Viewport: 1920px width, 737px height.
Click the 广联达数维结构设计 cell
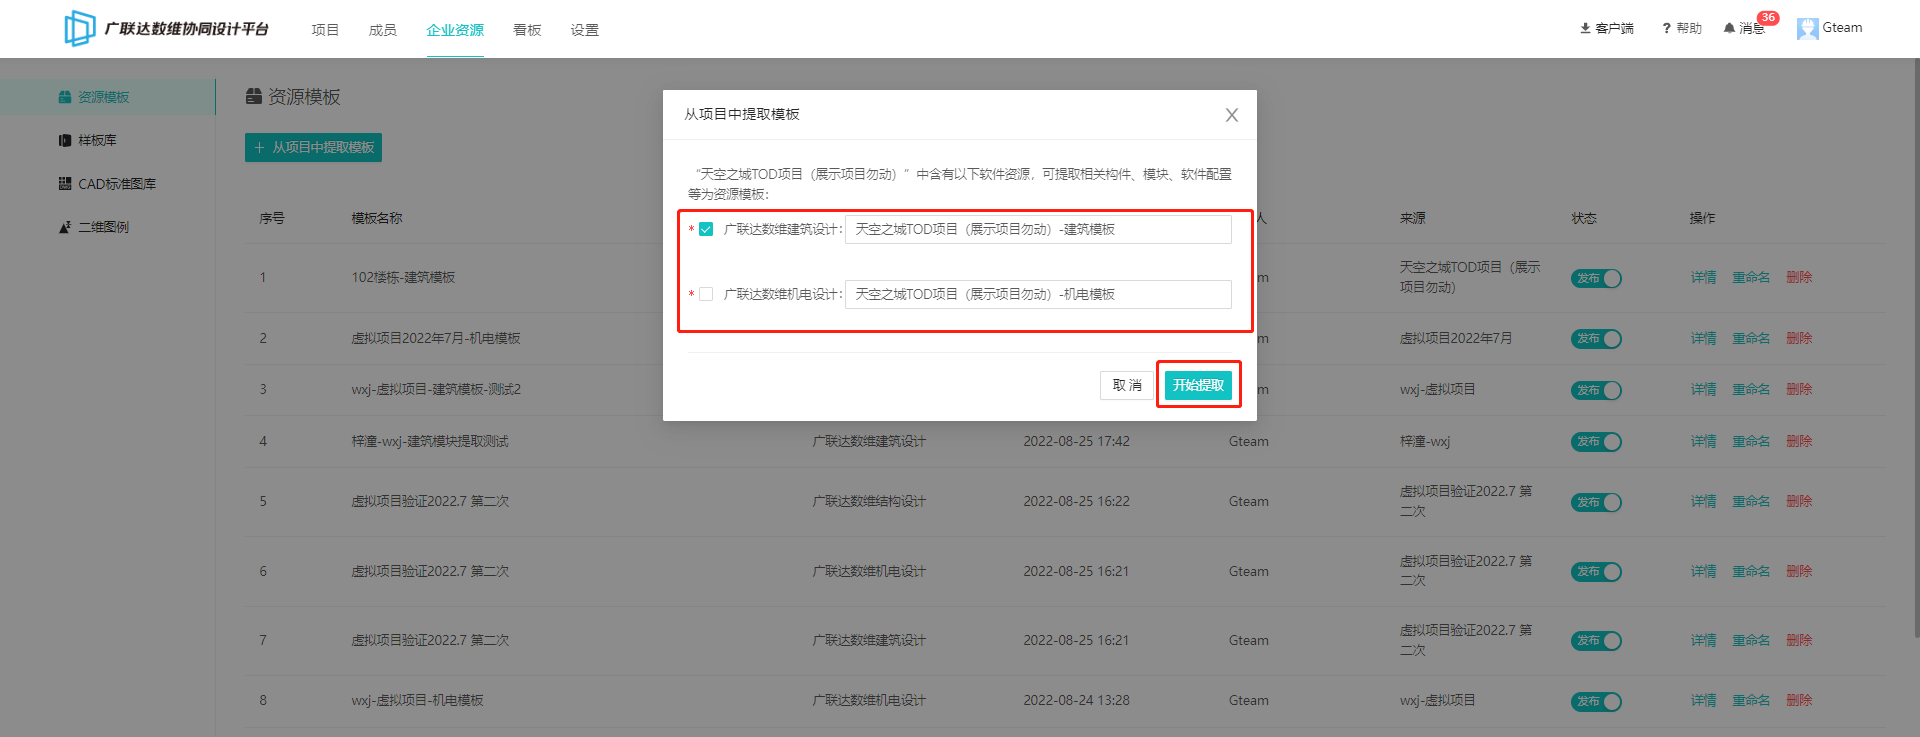click(x=869, y=501)
